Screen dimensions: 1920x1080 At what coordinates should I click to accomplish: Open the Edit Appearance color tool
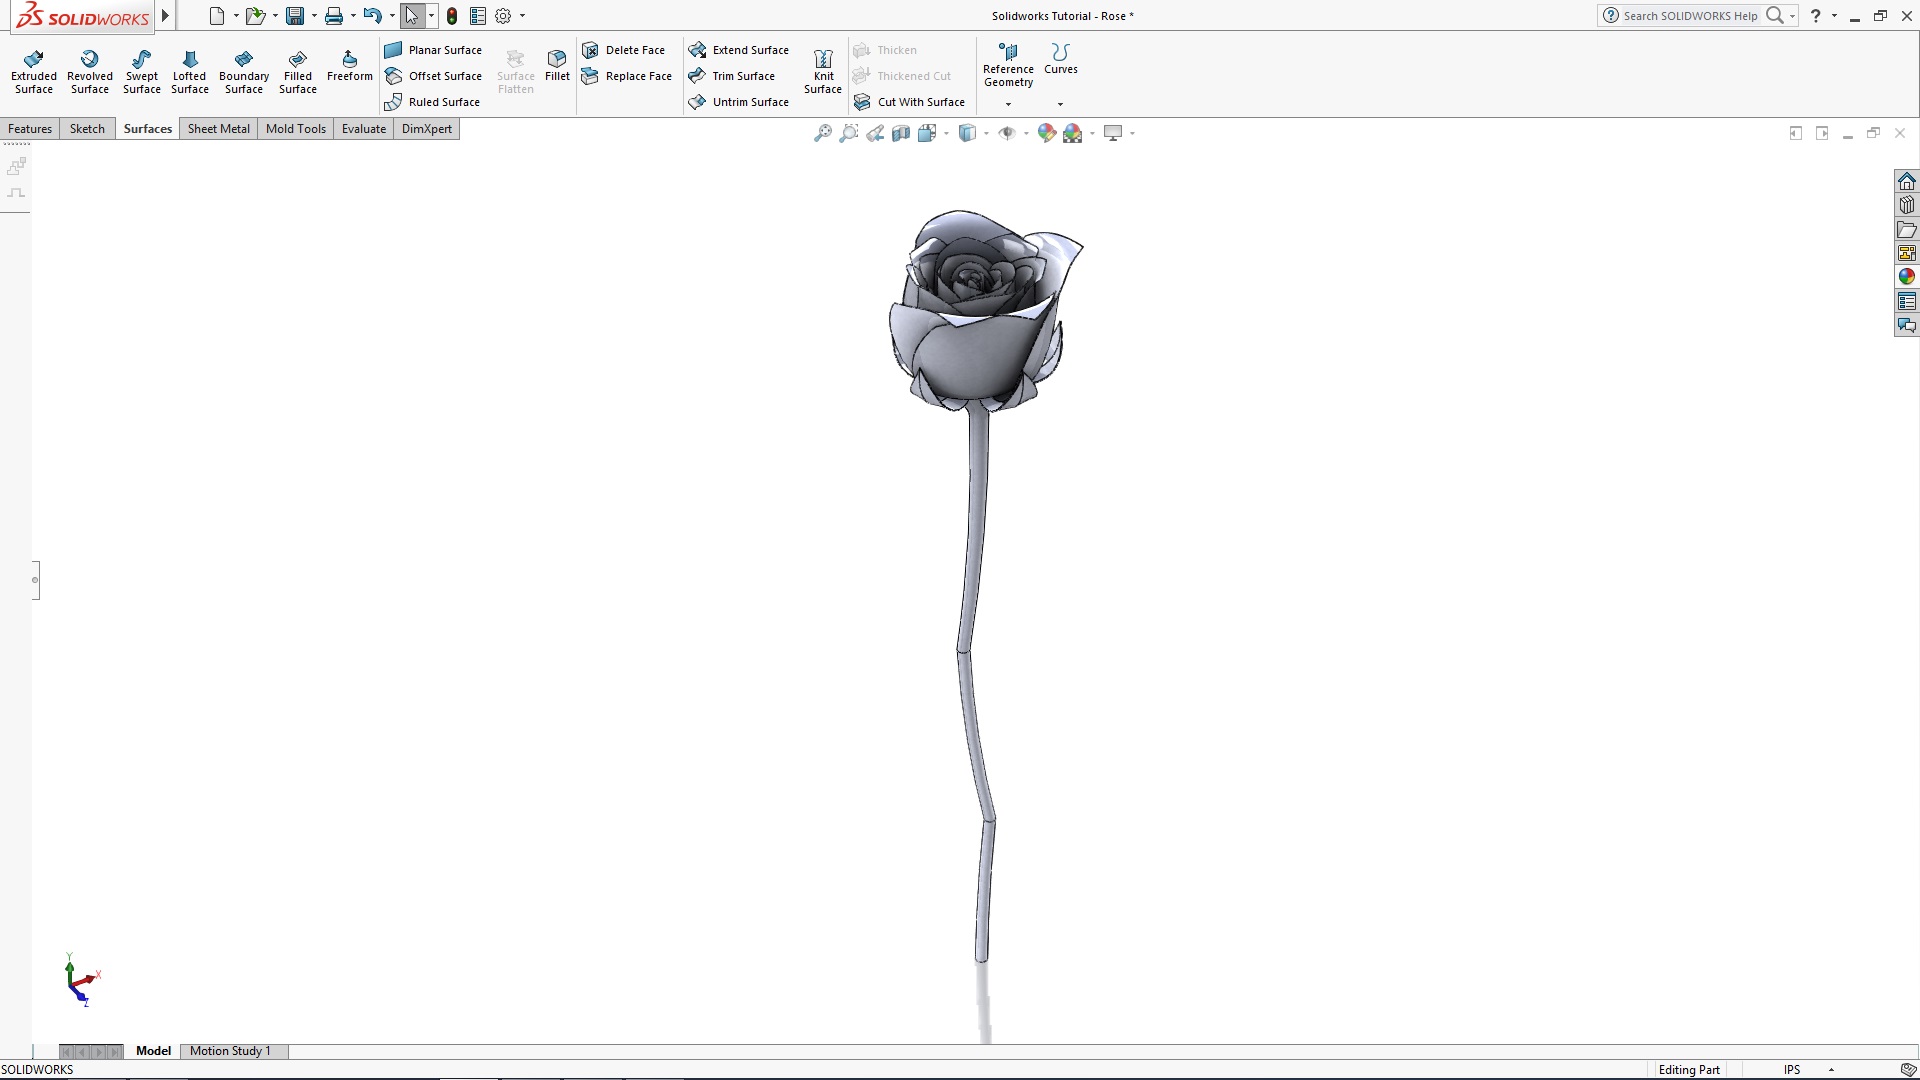pos(1045,132)
